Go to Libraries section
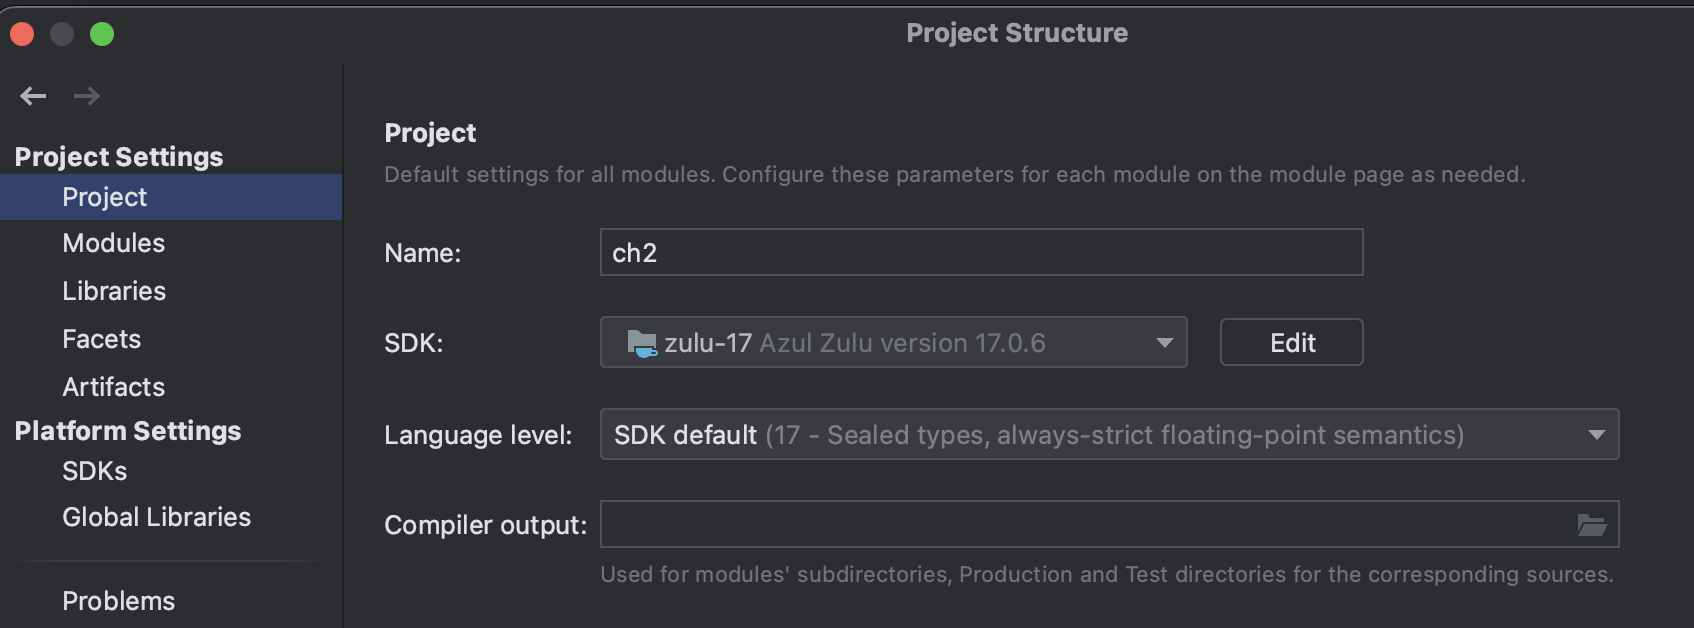The image size is (1694, 628). pyautogui.click(x=114, y=291)
